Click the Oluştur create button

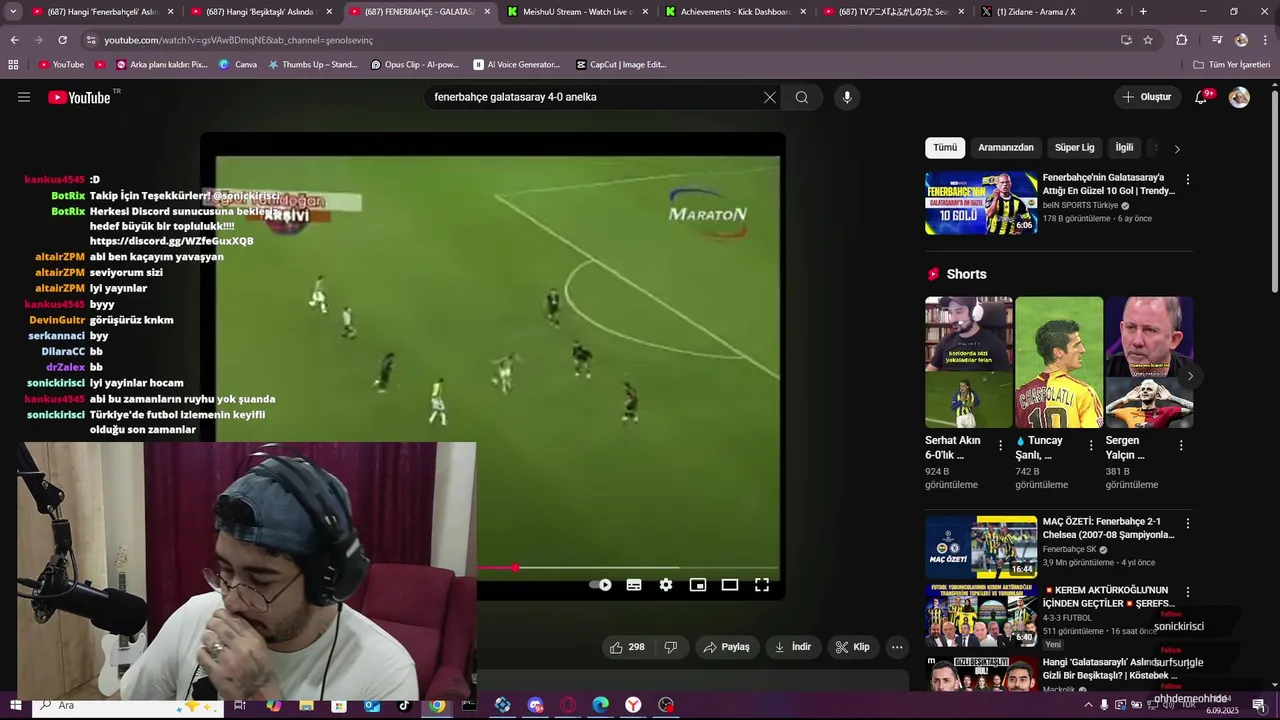pyautogui.click(x=1146, y=97)
